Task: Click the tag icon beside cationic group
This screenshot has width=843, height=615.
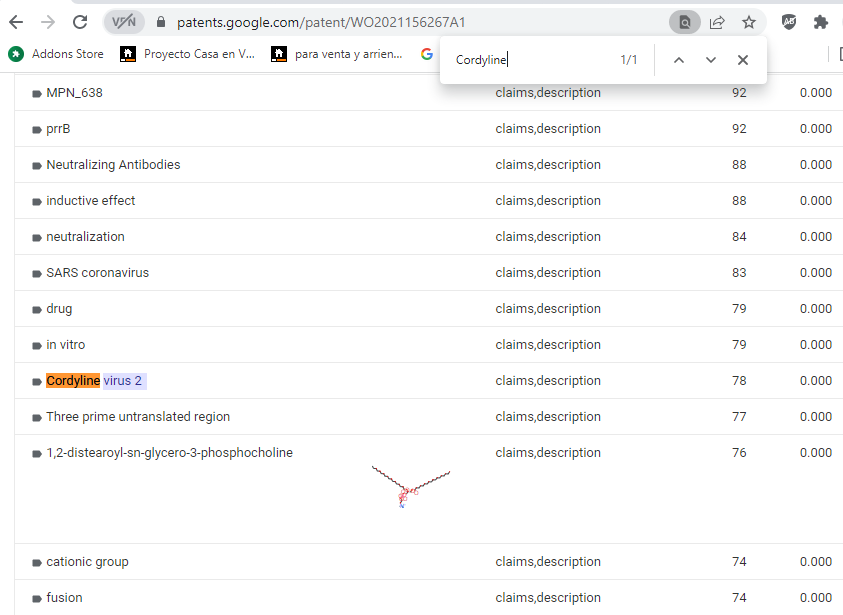Action: (x=37, y=563)
